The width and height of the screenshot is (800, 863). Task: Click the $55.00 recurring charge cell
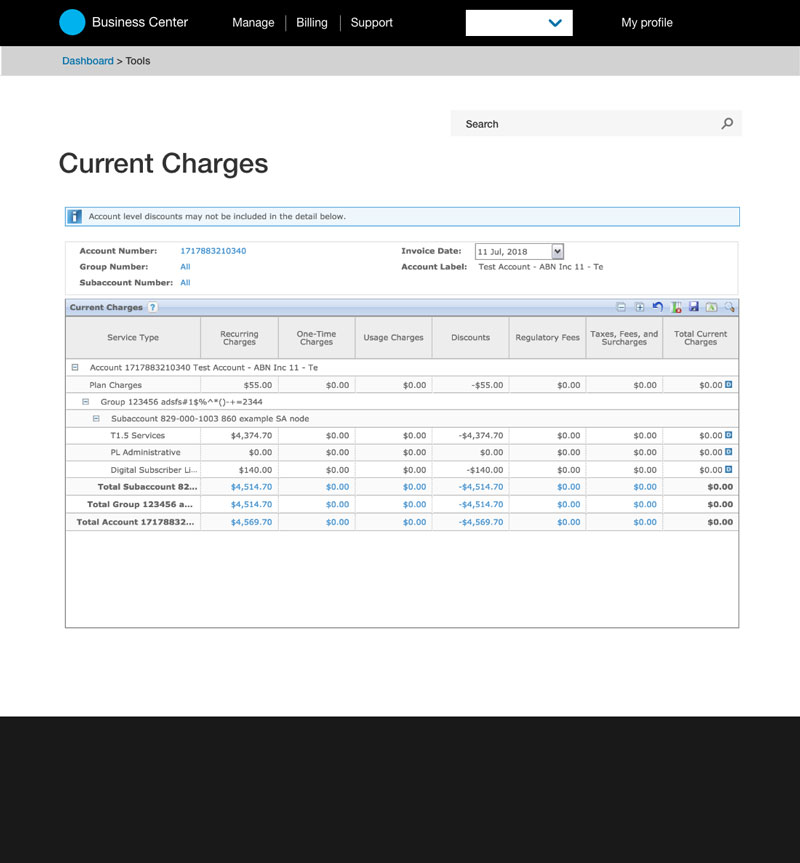[257, 385]
